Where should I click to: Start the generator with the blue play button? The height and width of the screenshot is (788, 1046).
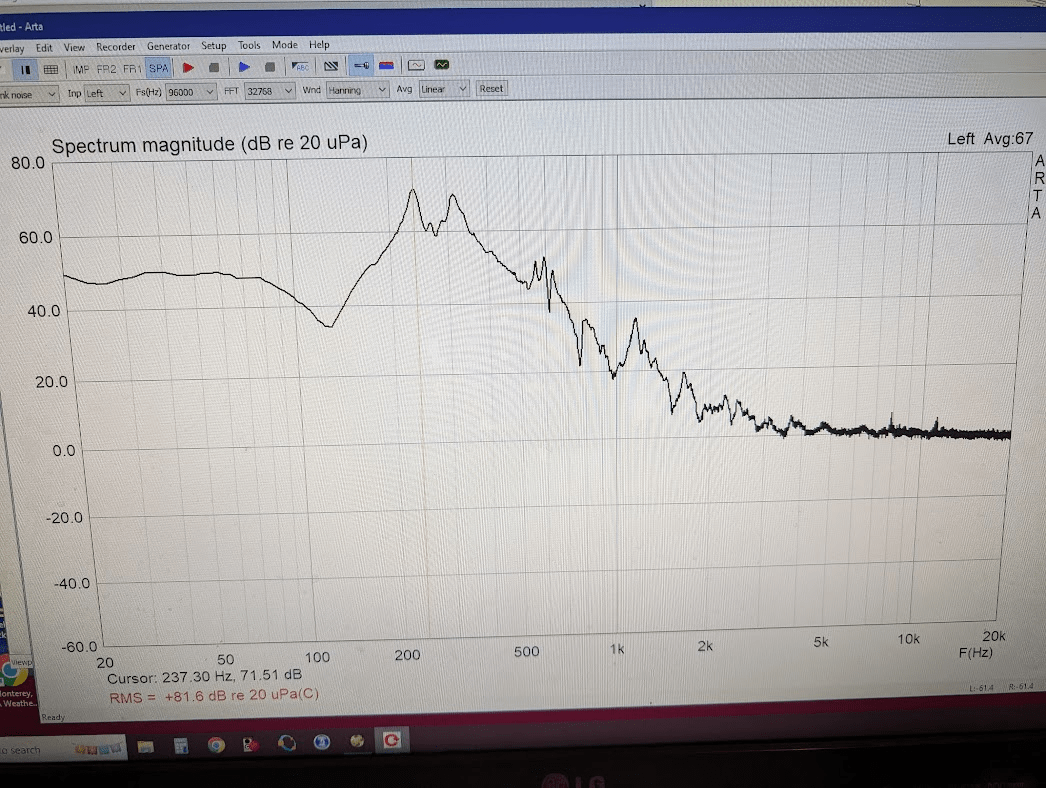point(244,67)
